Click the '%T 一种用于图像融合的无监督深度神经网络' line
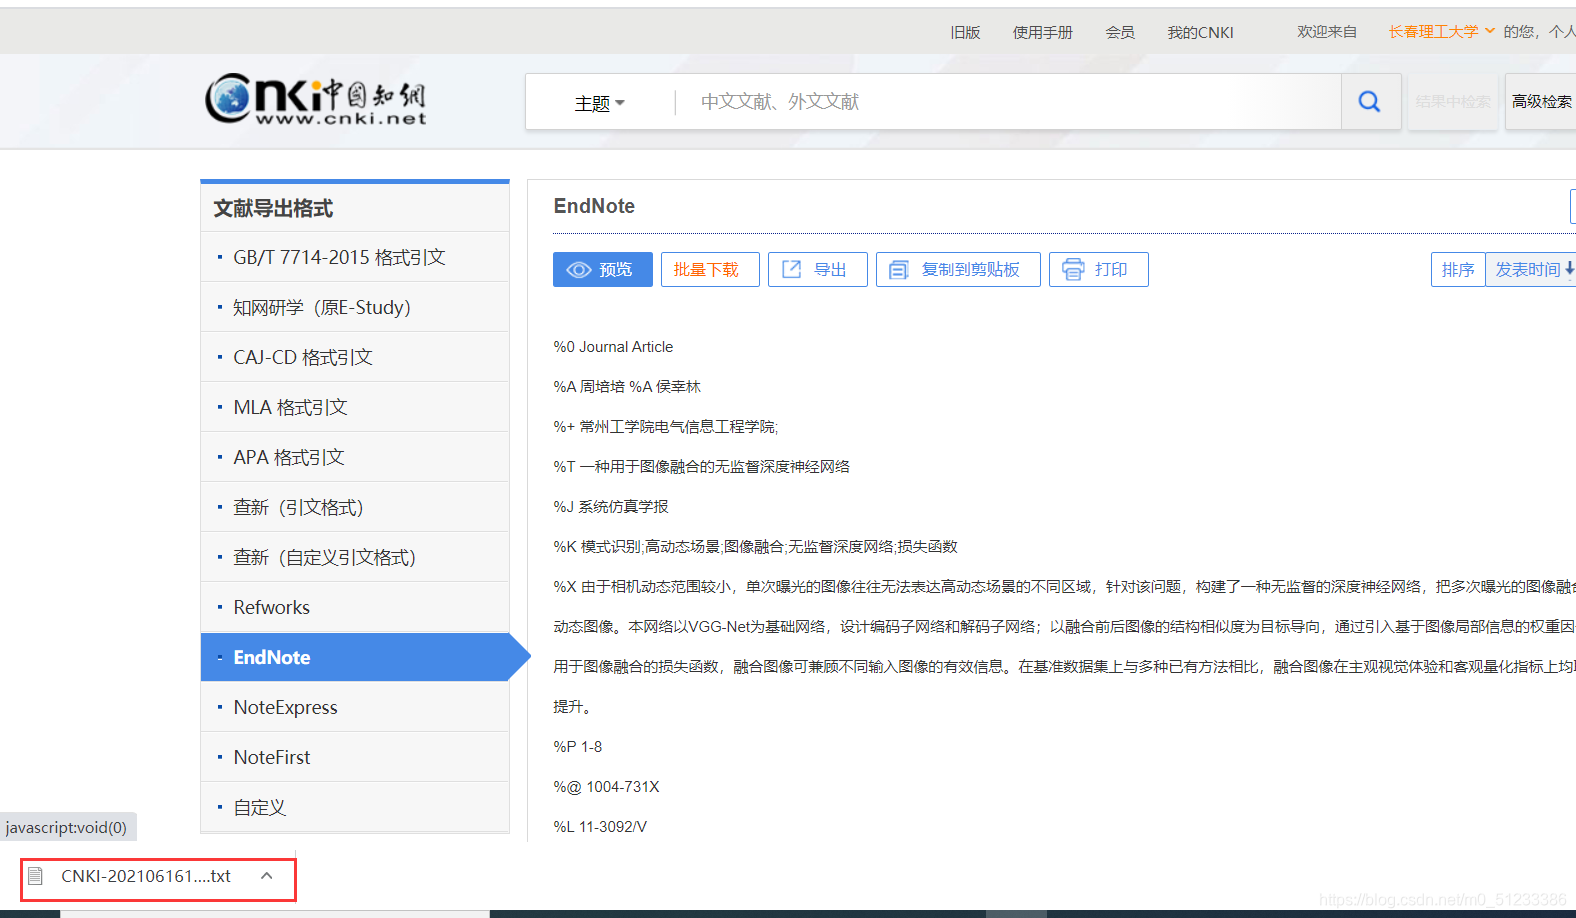 point(701,467)
